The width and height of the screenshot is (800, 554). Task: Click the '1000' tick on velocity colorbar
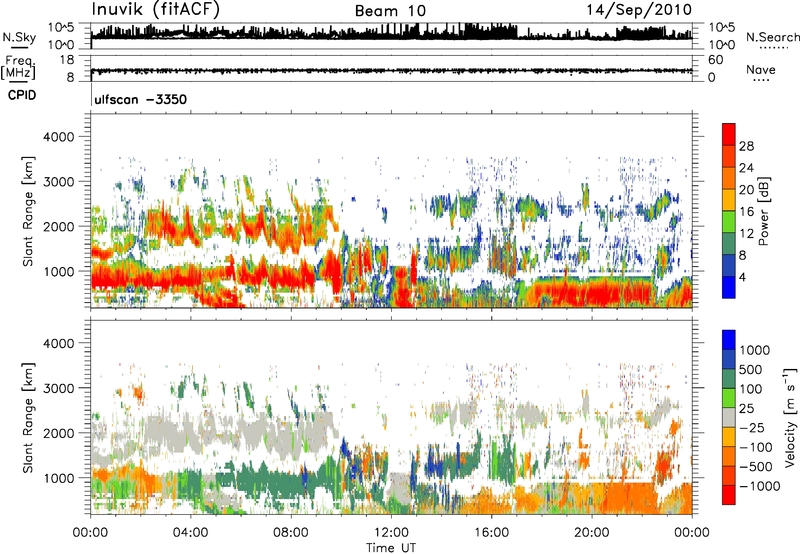click(x=755, y=350)
